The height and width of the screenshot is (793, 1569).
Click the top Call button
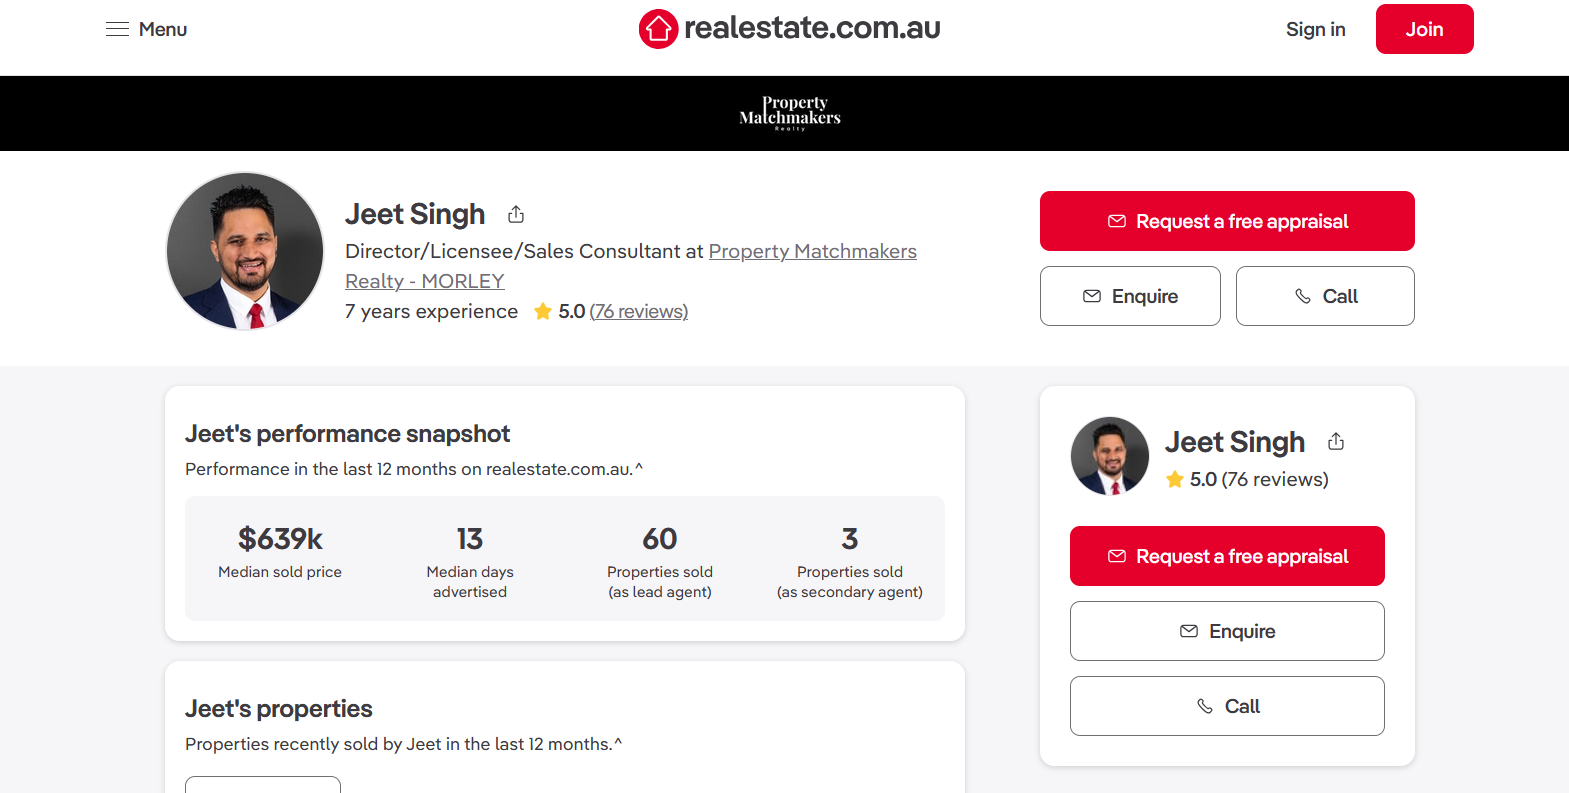point(1325,296)
